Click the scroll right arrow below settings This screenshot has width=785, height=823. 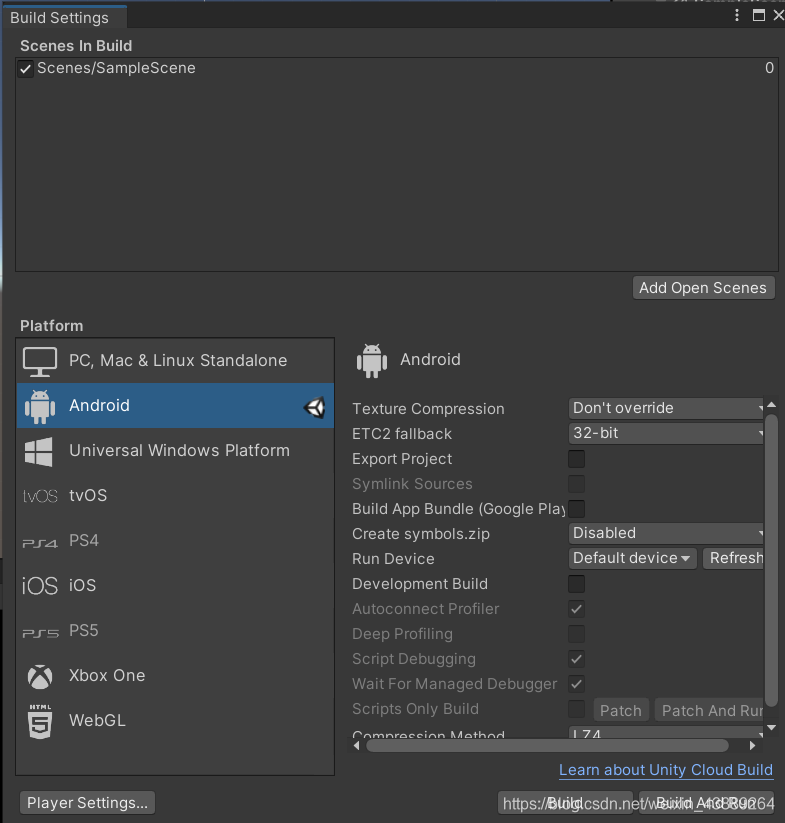point(752,746)
